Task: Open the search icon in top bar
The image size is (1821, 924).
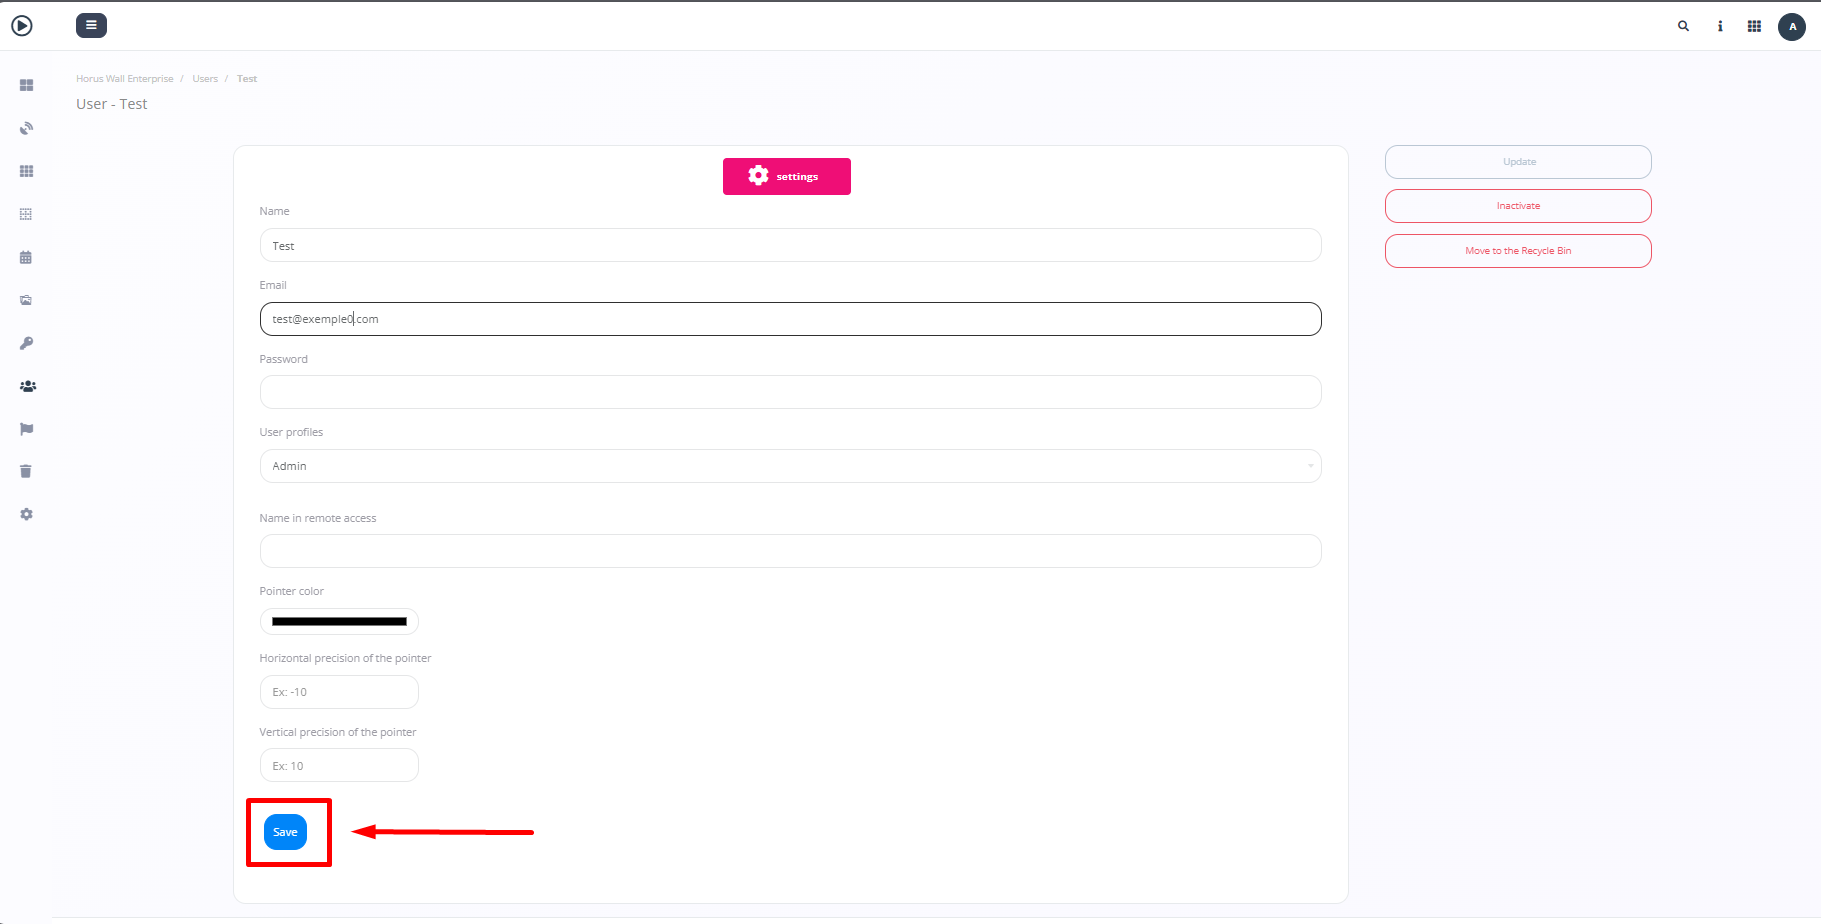Action: [1683, 26]
